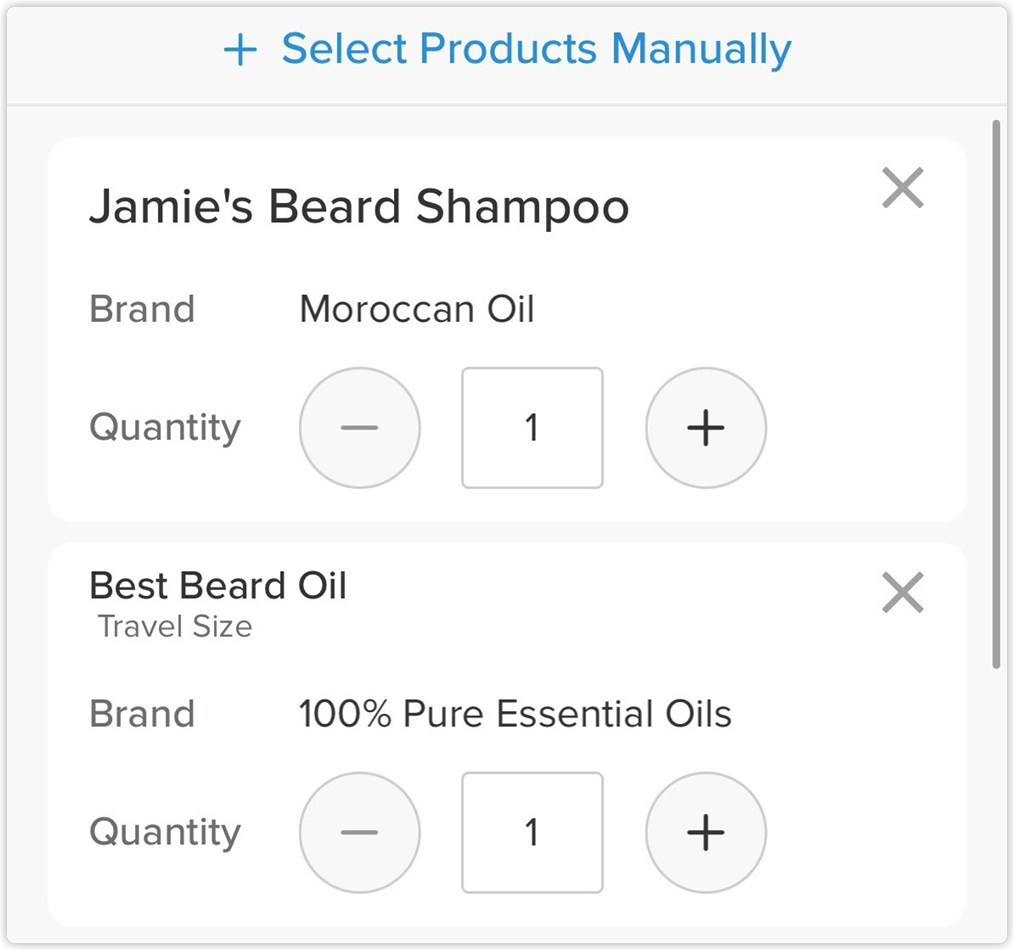The image size is (1015, 951).
Task: Remove Best Beard Oil with the X
Action: point(903,593)
